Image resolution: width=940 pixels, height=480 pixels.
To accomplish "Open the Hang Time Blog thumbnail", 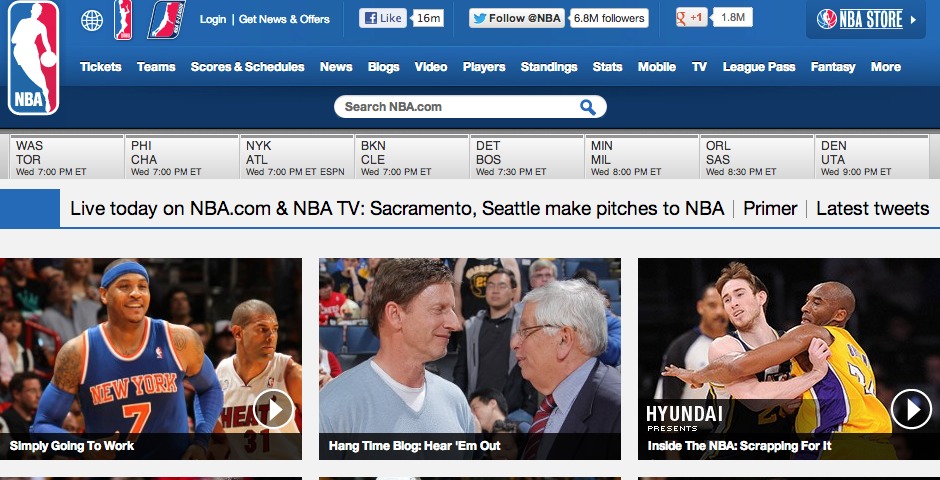I will [470, 359].
